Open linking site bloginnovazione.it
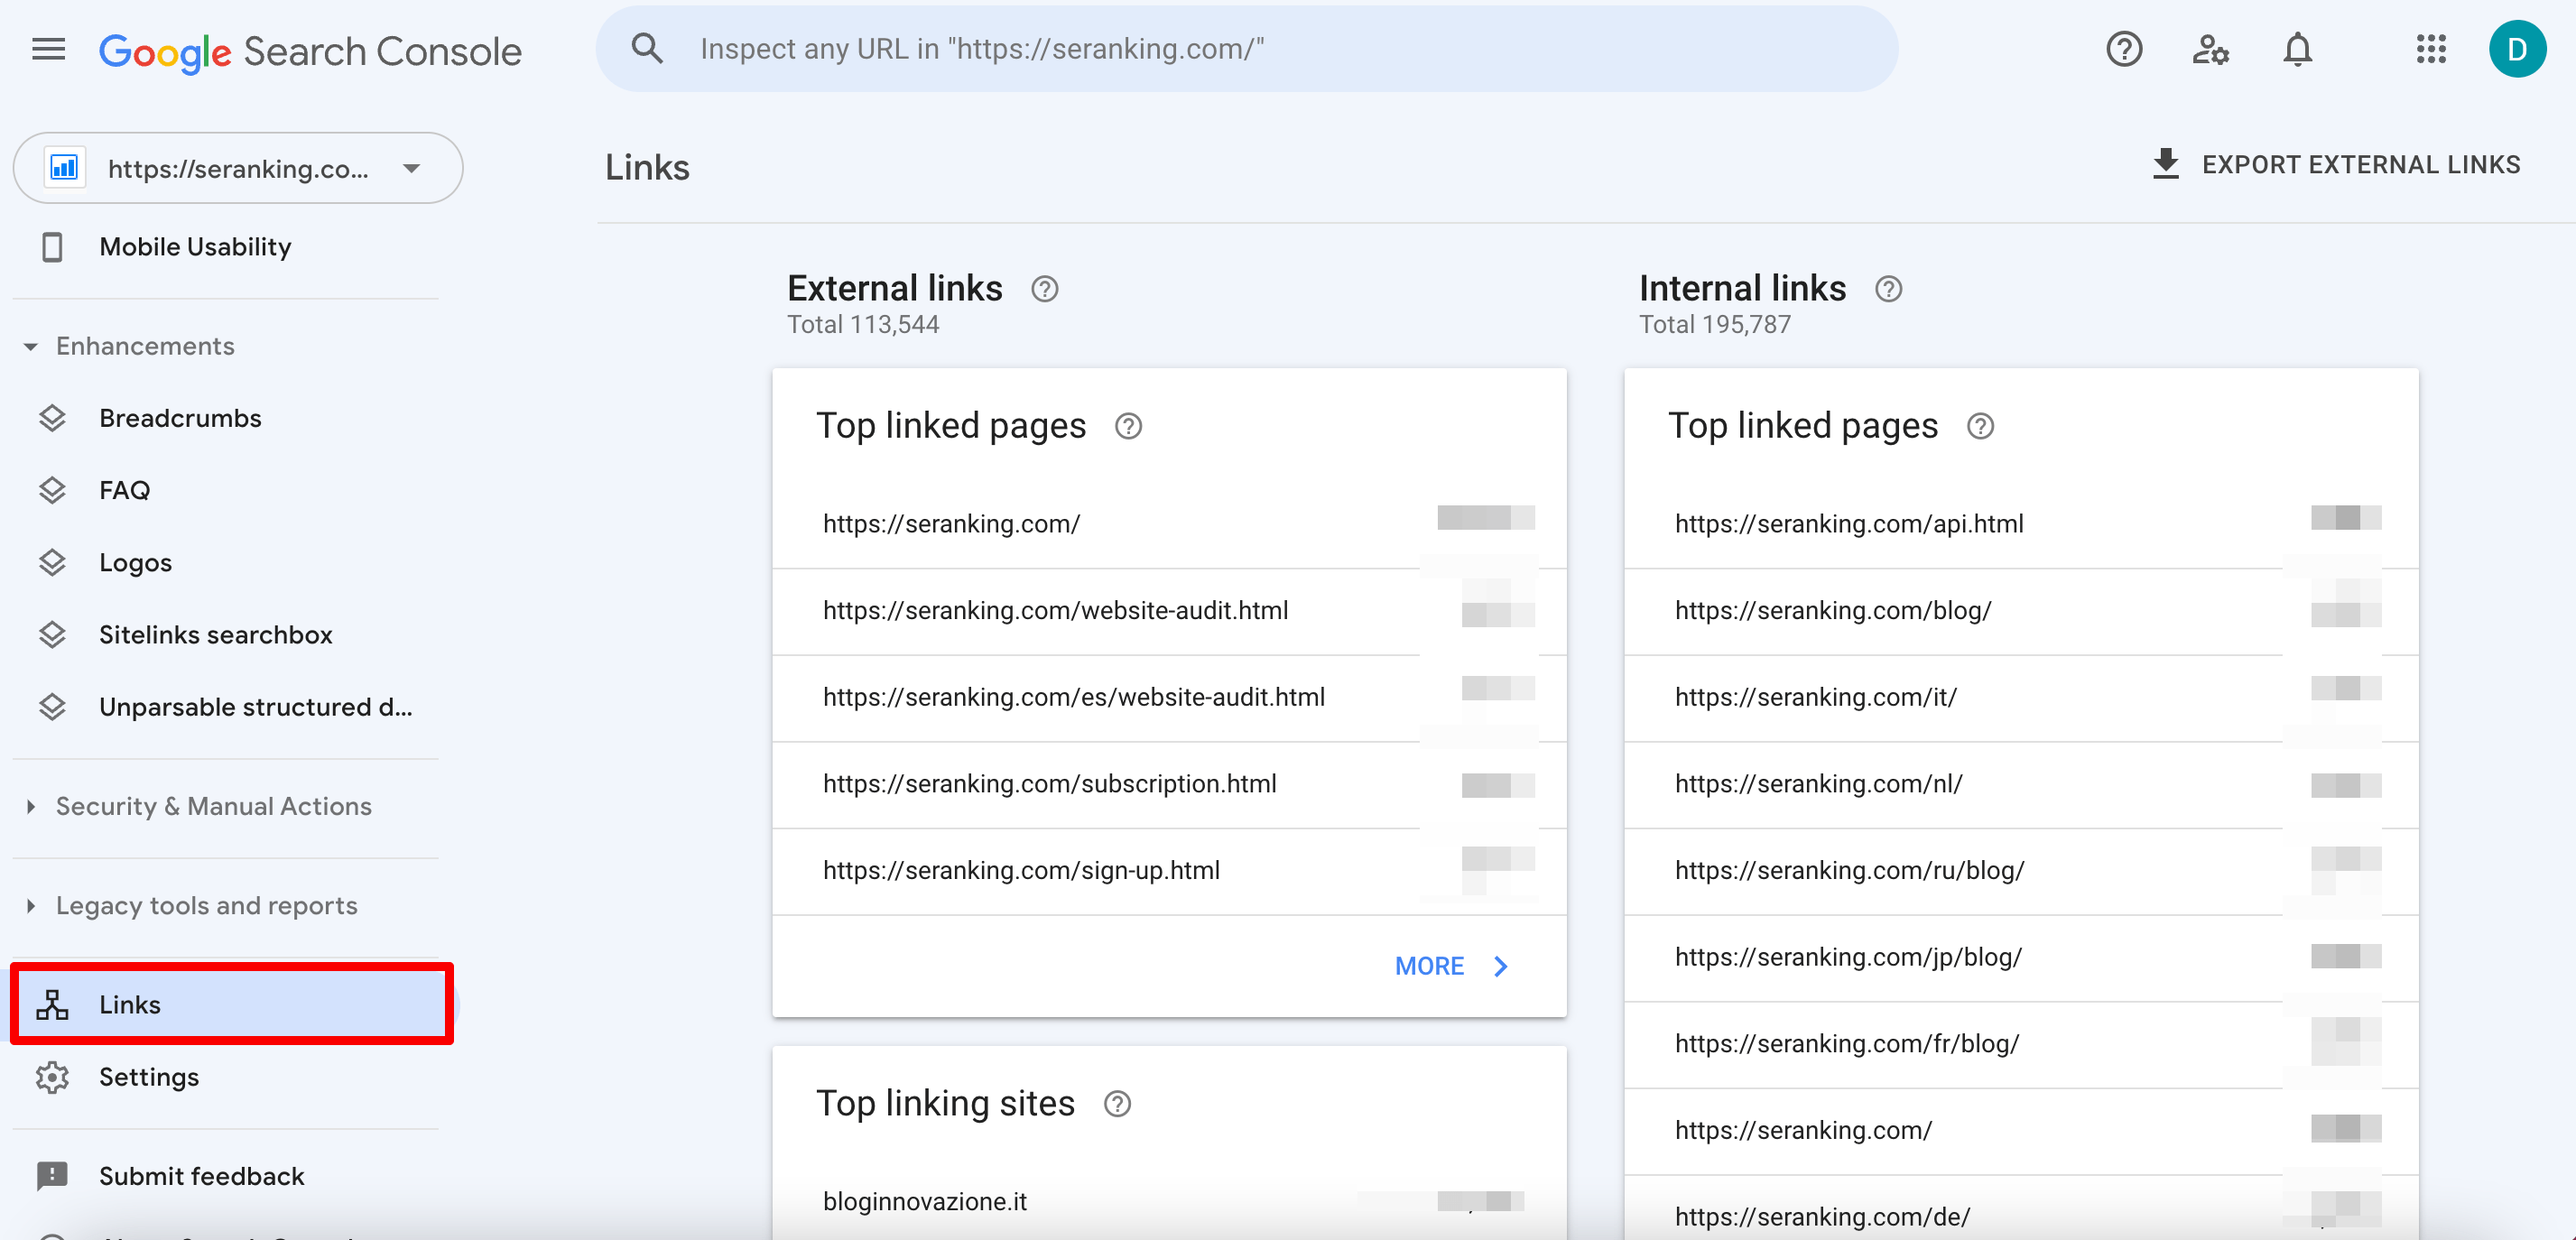The image size is (2576, 1240). (x=1169, y=1201)
